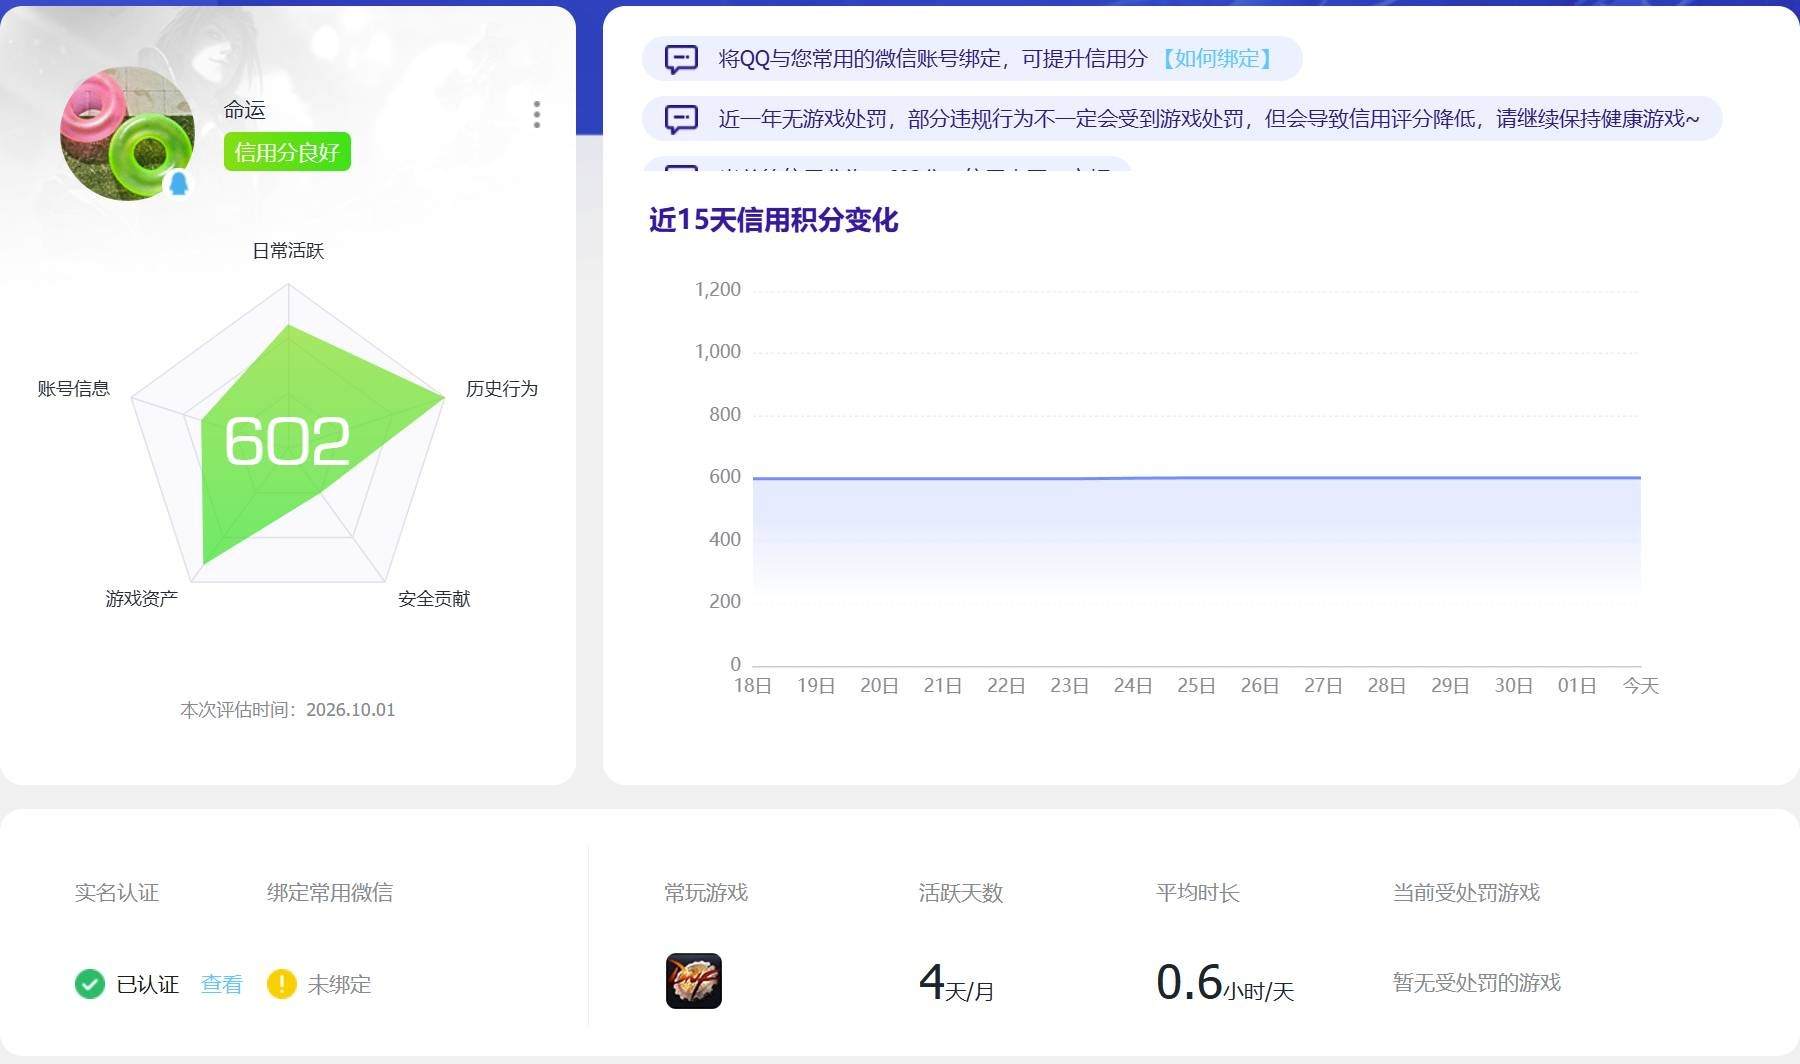Click the green 已认证 check icon

[90, 984]
